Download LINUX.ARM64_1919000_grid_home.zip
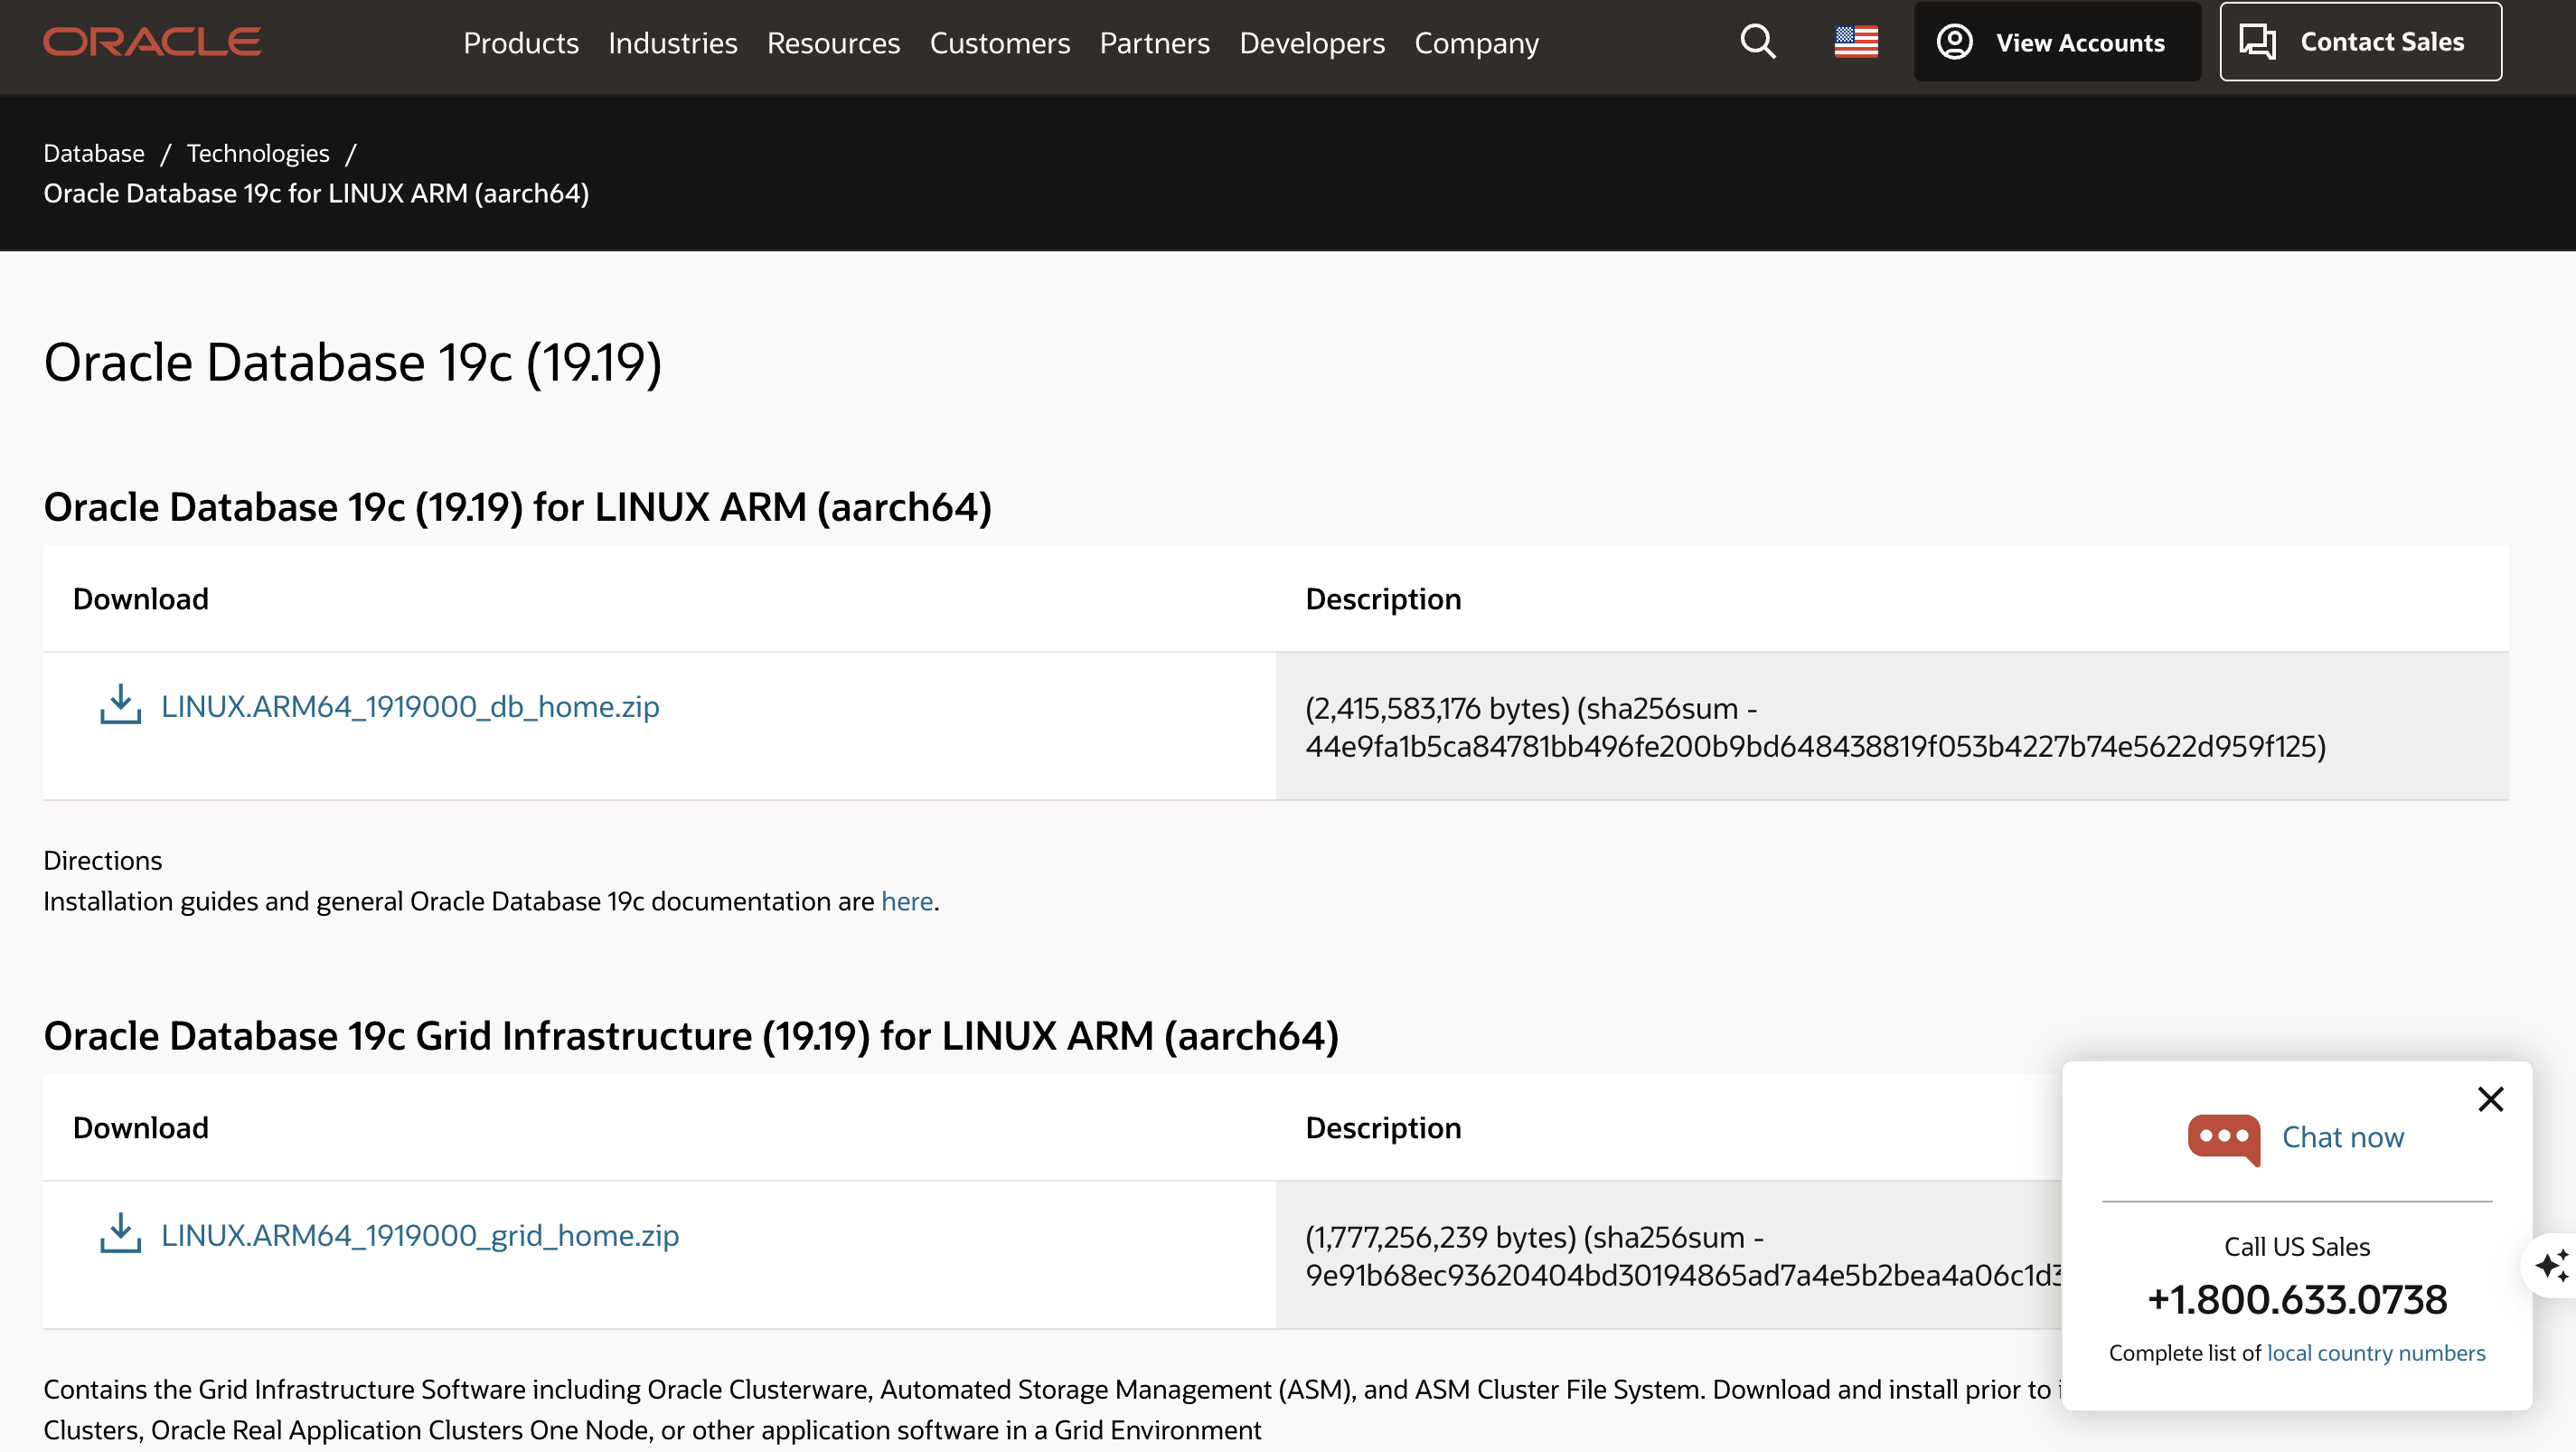Viewport: 2576px width, 1452px height. pyautogui.click(x=420, y=1235)
